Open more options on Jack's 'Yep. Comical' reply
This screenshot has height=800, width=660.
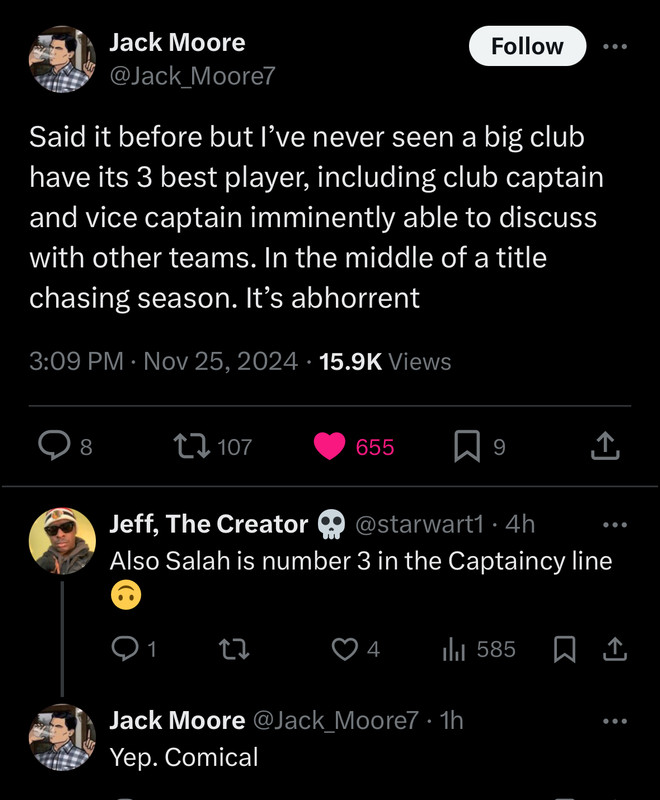615,721
